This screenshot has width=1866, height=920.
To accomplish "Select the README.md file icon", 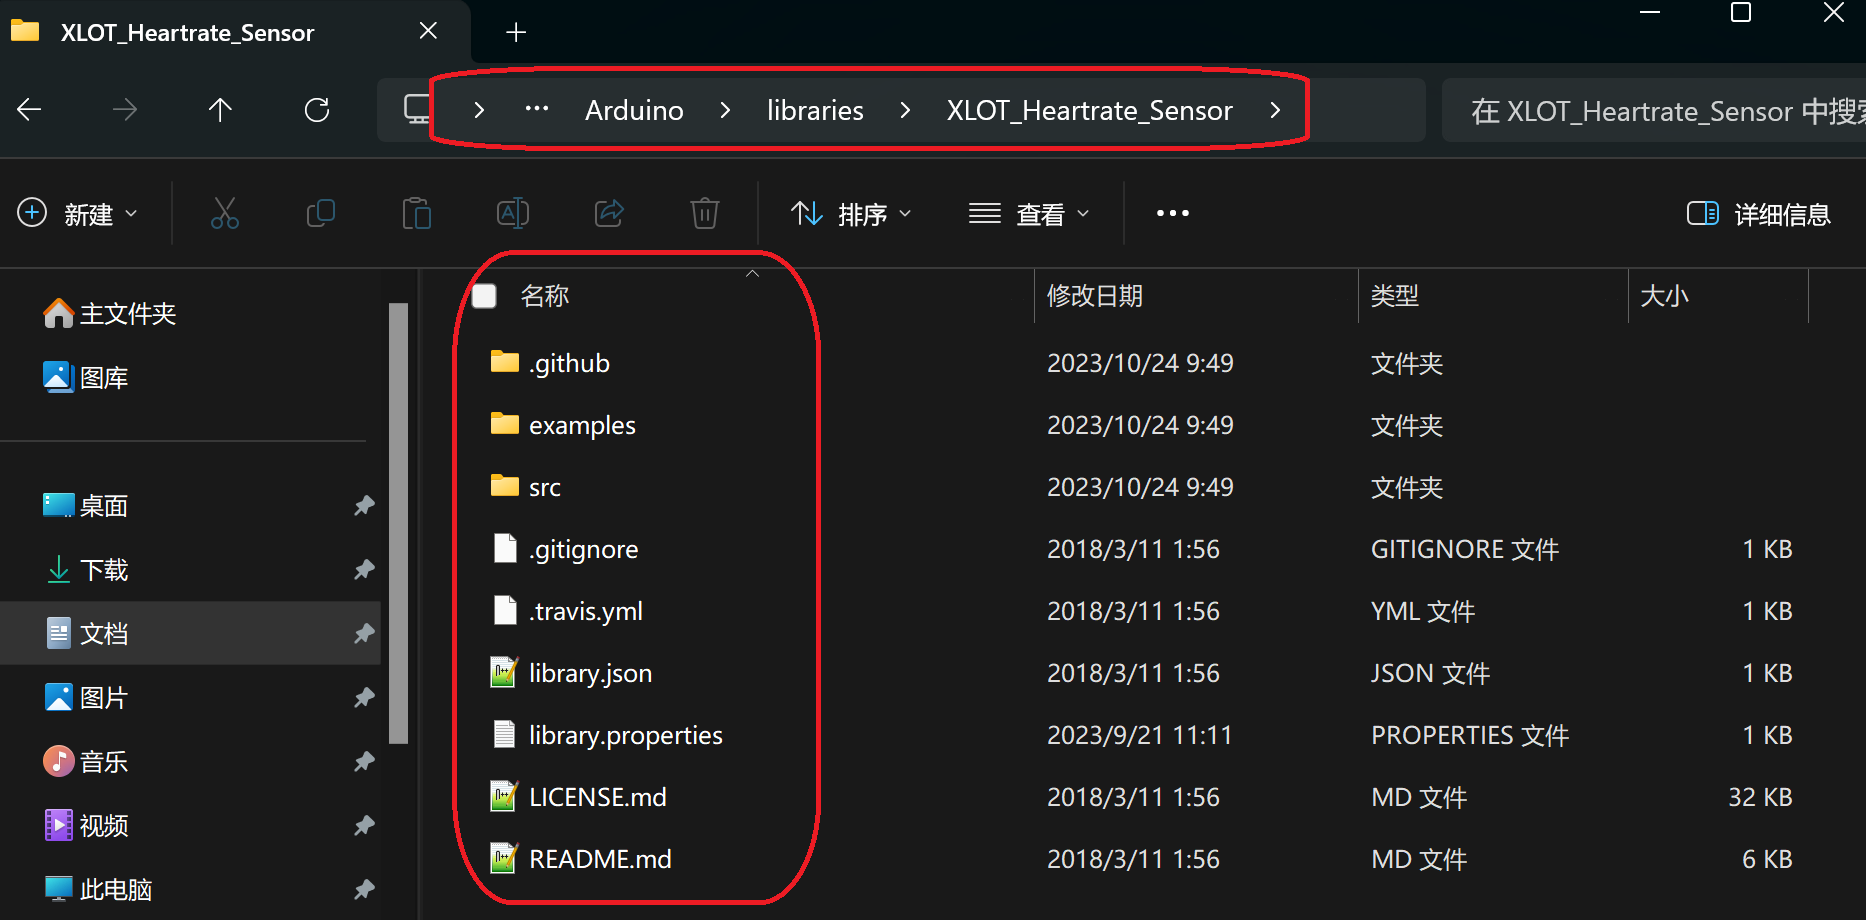I will pos(504,858).
